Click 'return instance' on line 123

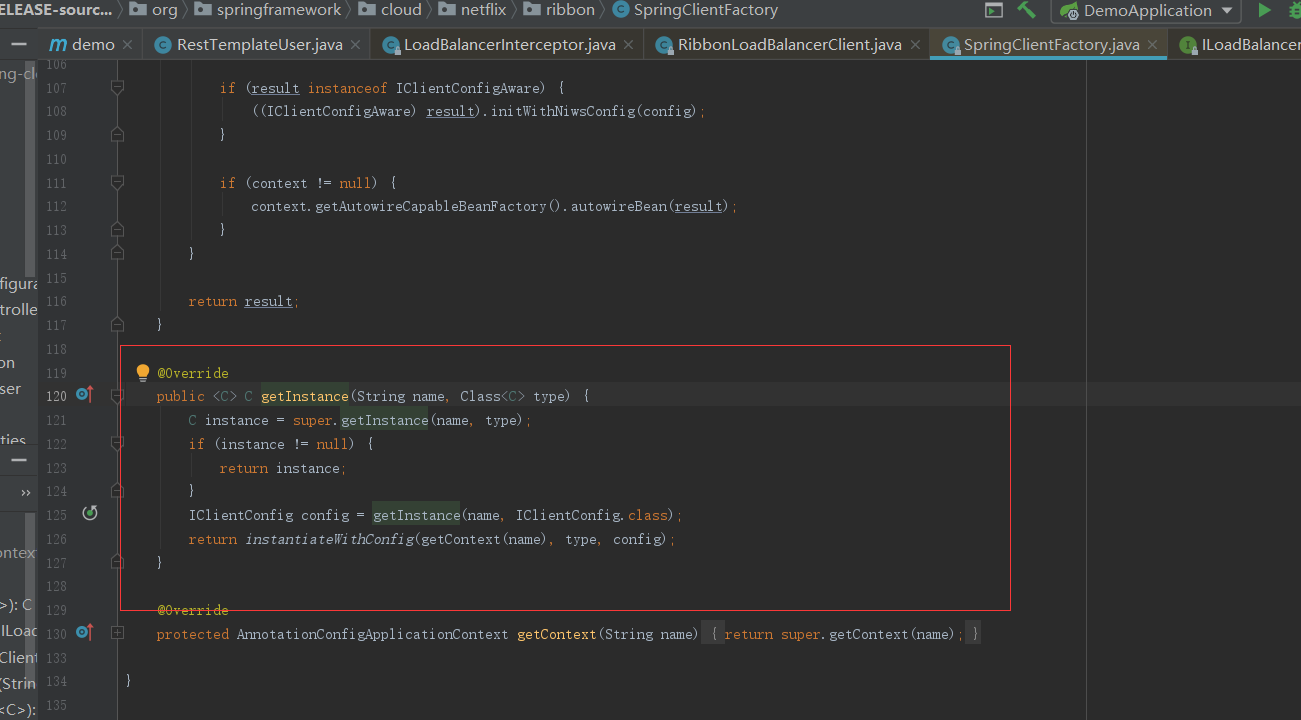click(283, 468)
